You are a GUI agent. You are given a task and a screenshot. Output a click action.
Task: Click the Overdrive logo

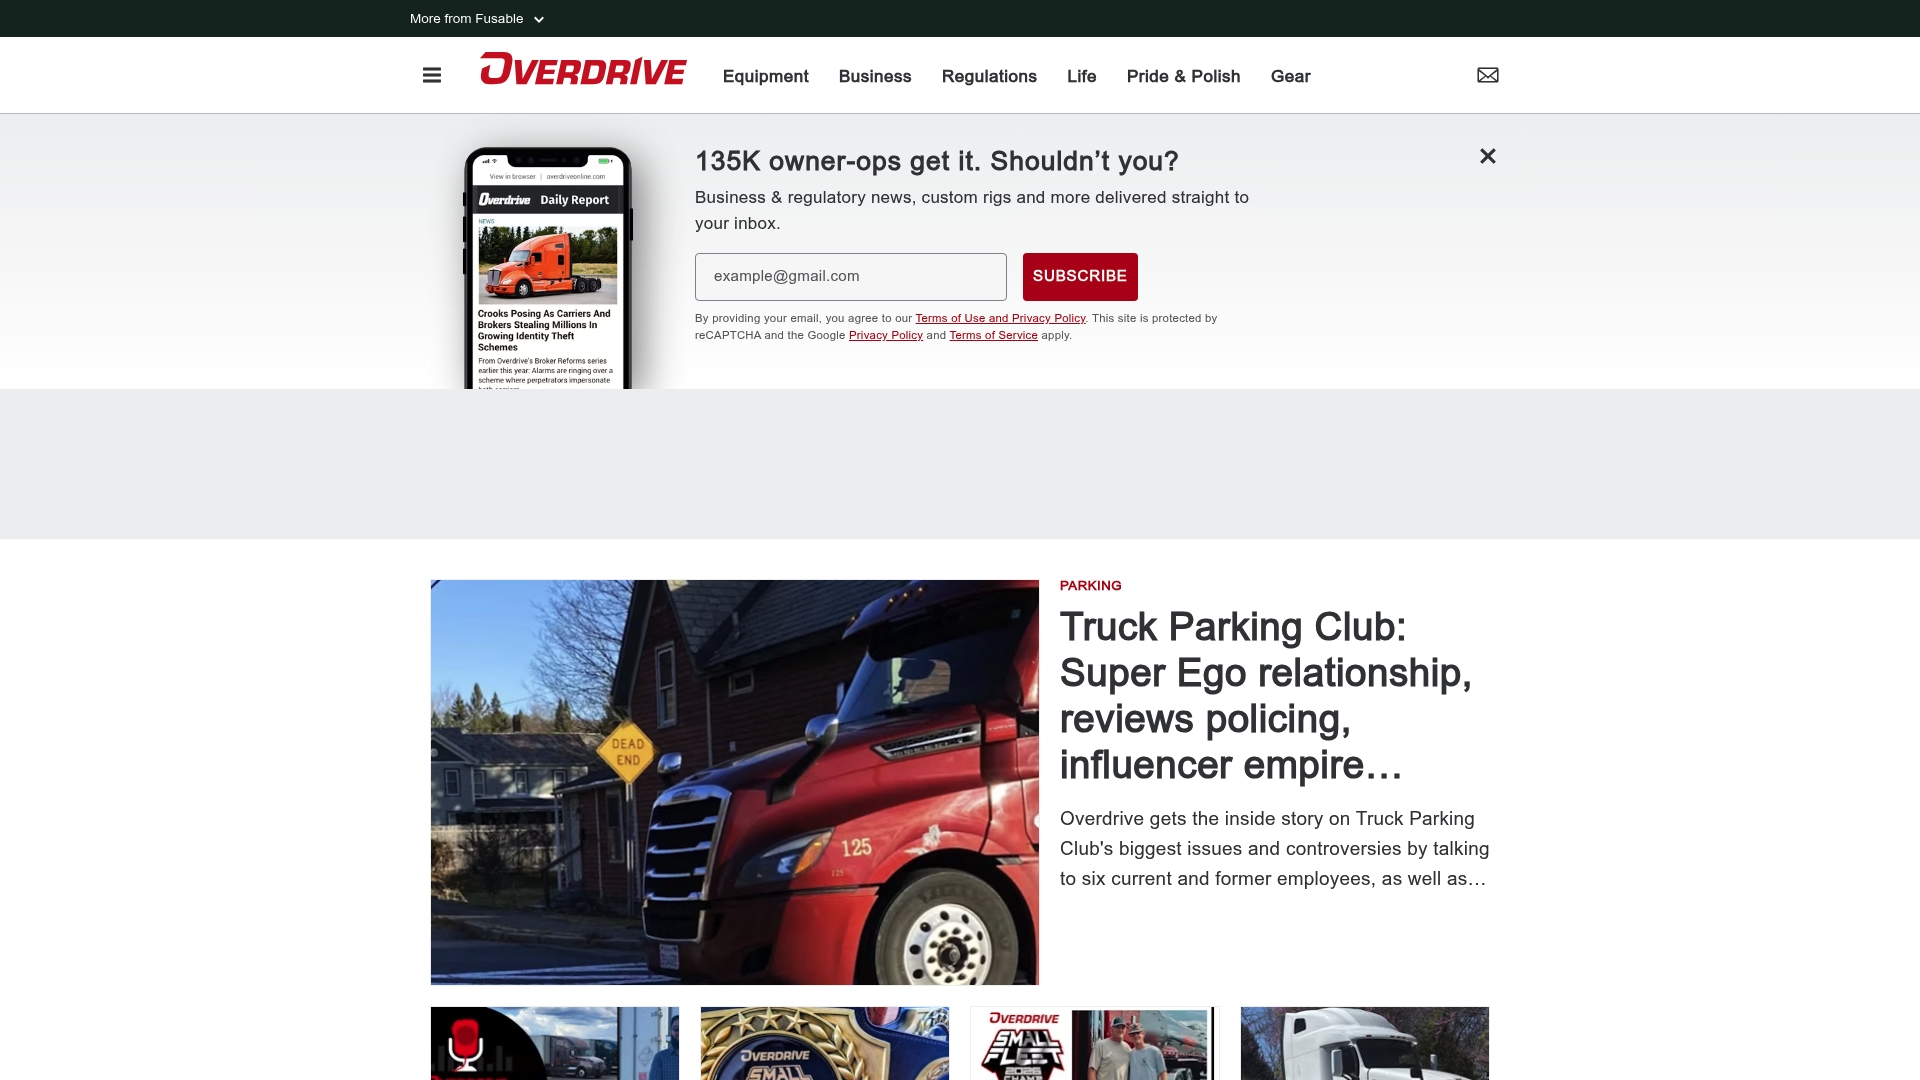583,70
